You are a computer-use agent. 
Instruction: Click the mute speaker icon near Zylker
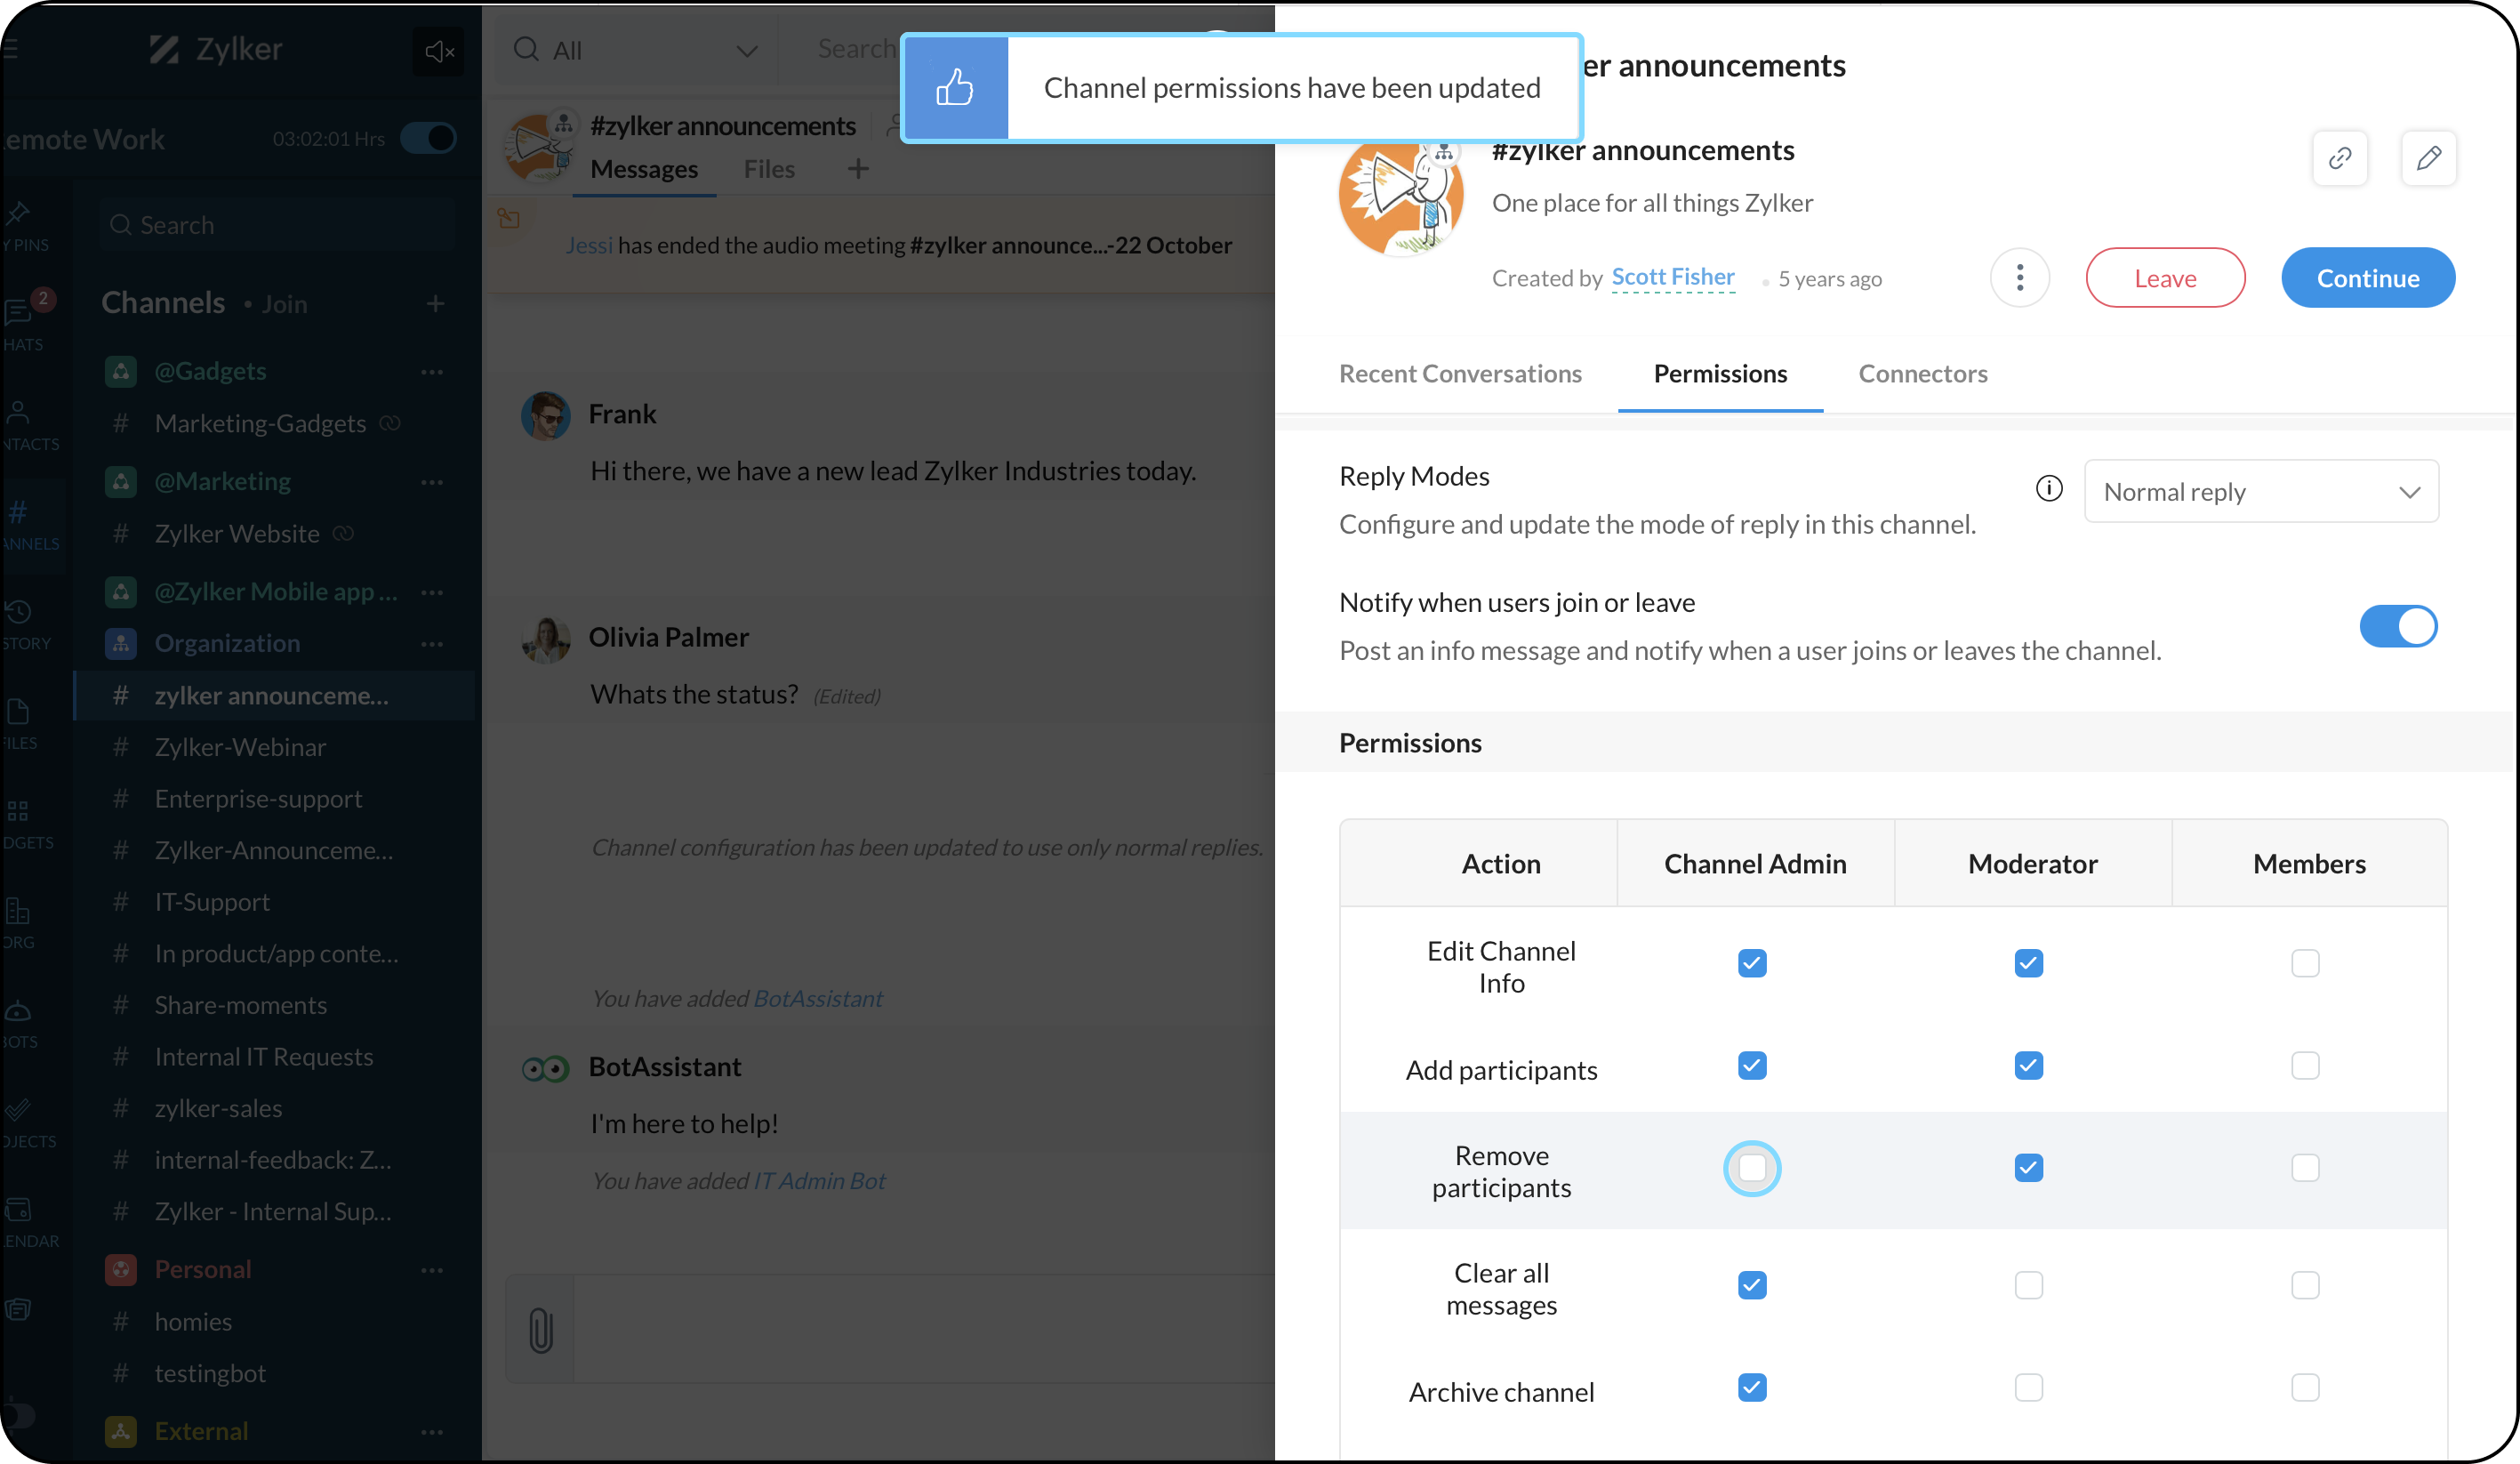(x=438, y=50)
